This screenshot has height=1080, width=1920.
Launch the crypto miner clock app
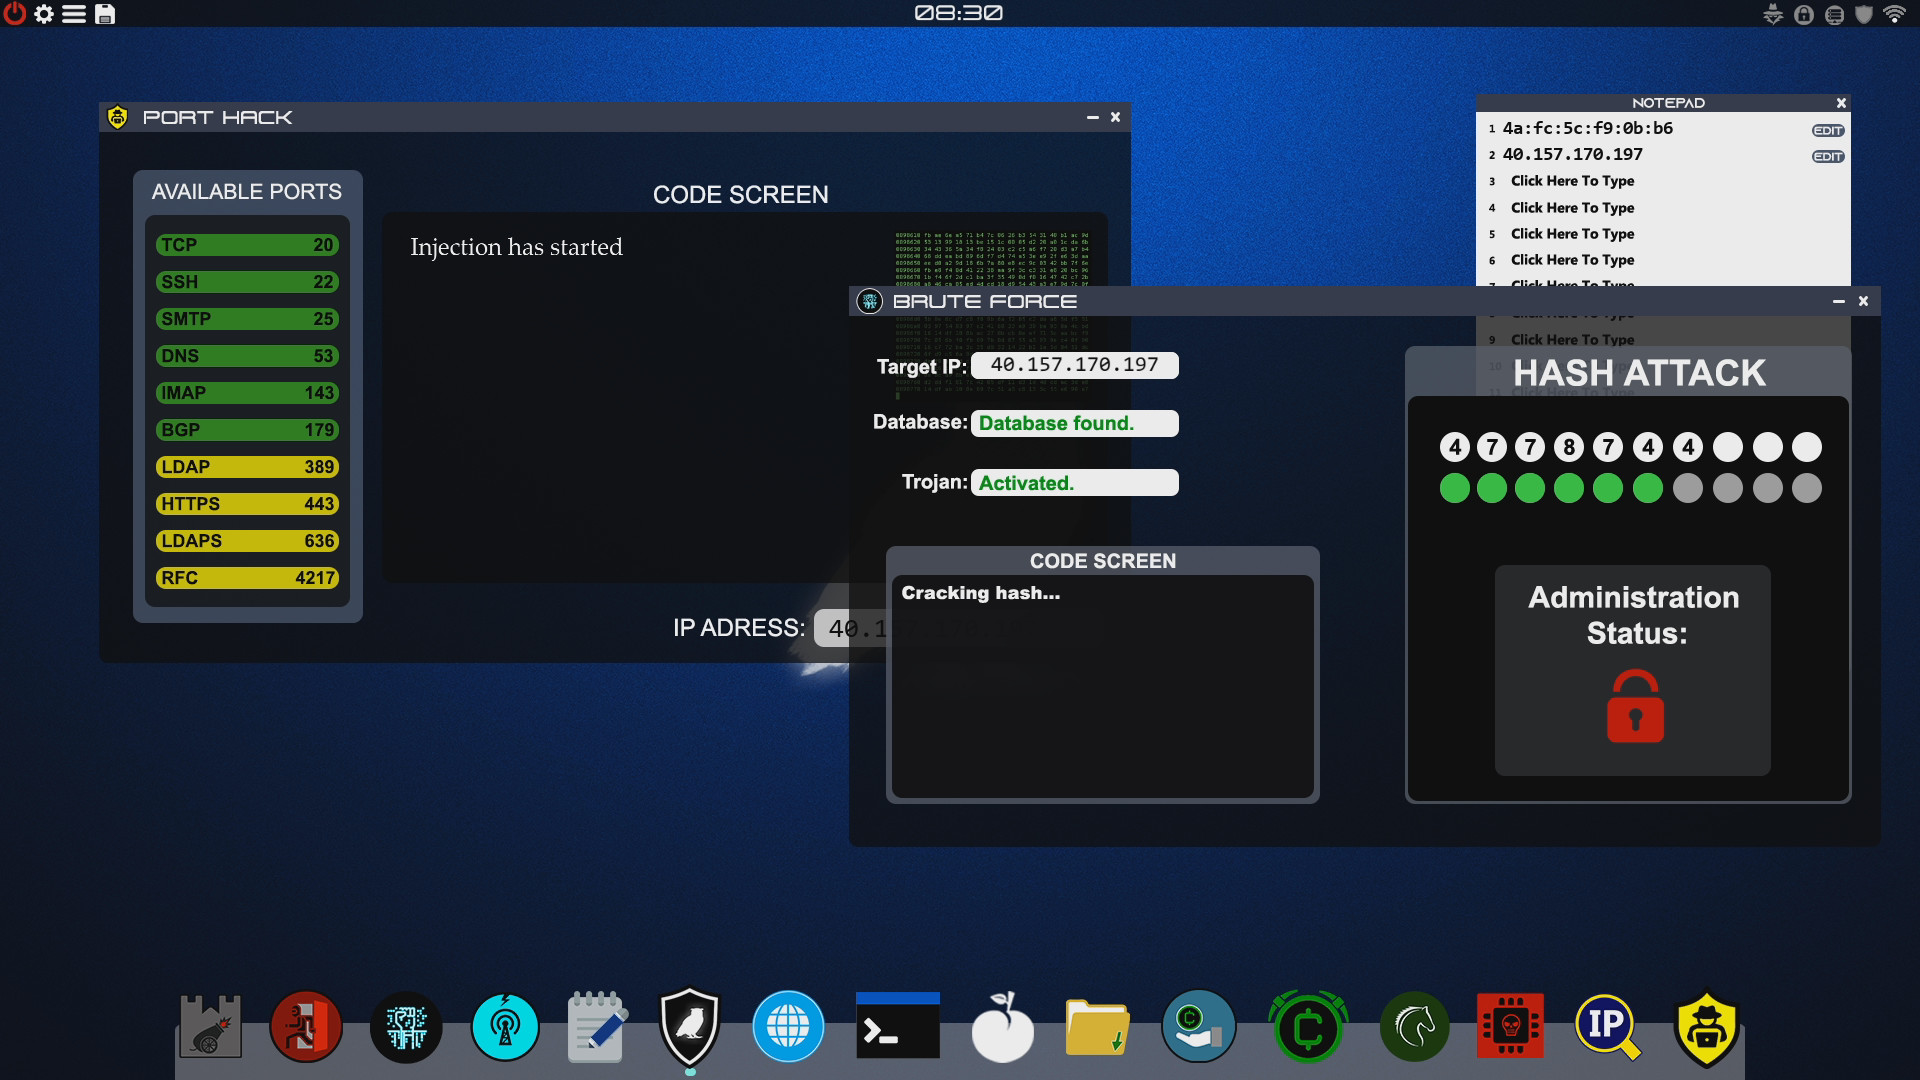tap(1305, 1026)
